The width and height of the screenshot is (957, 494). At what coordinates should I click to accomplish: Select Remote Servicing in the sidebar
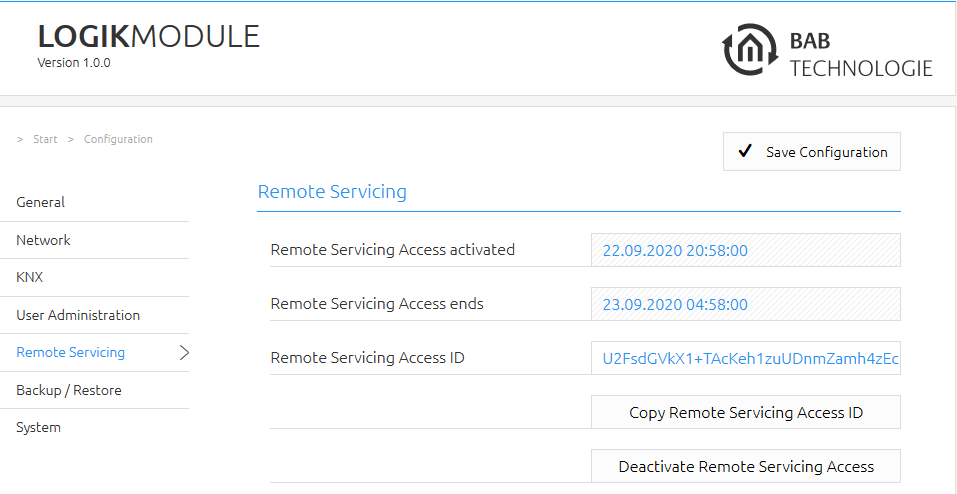point(71,352)
